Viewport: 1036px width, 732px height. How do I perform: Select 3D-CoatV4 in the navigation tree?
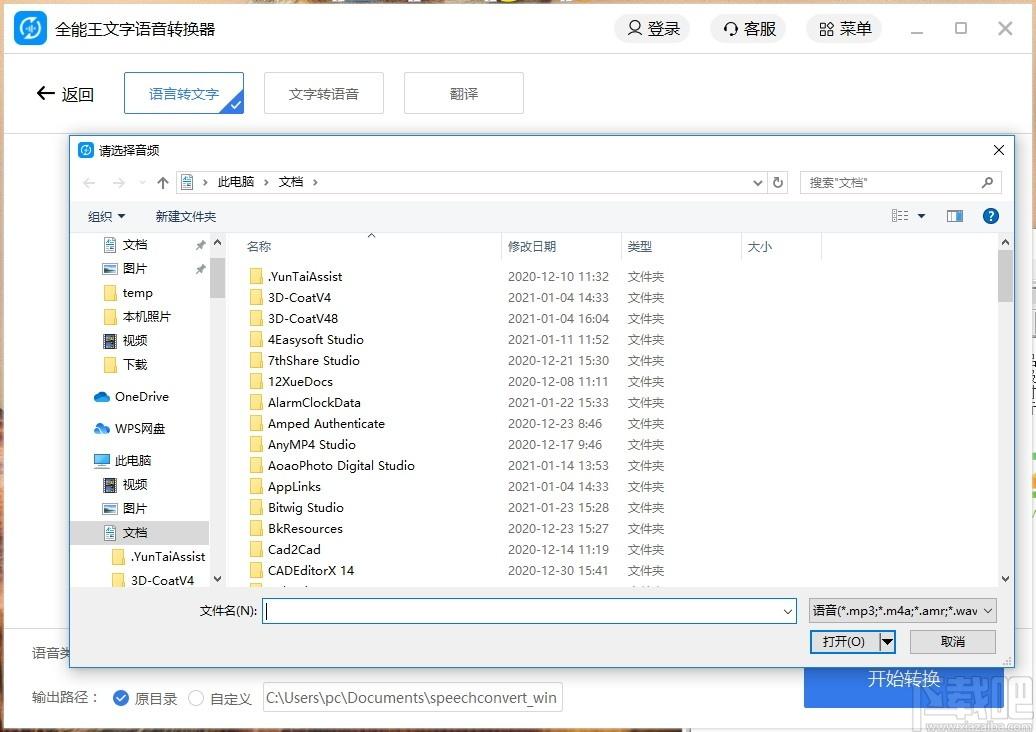tap(162, 581)
